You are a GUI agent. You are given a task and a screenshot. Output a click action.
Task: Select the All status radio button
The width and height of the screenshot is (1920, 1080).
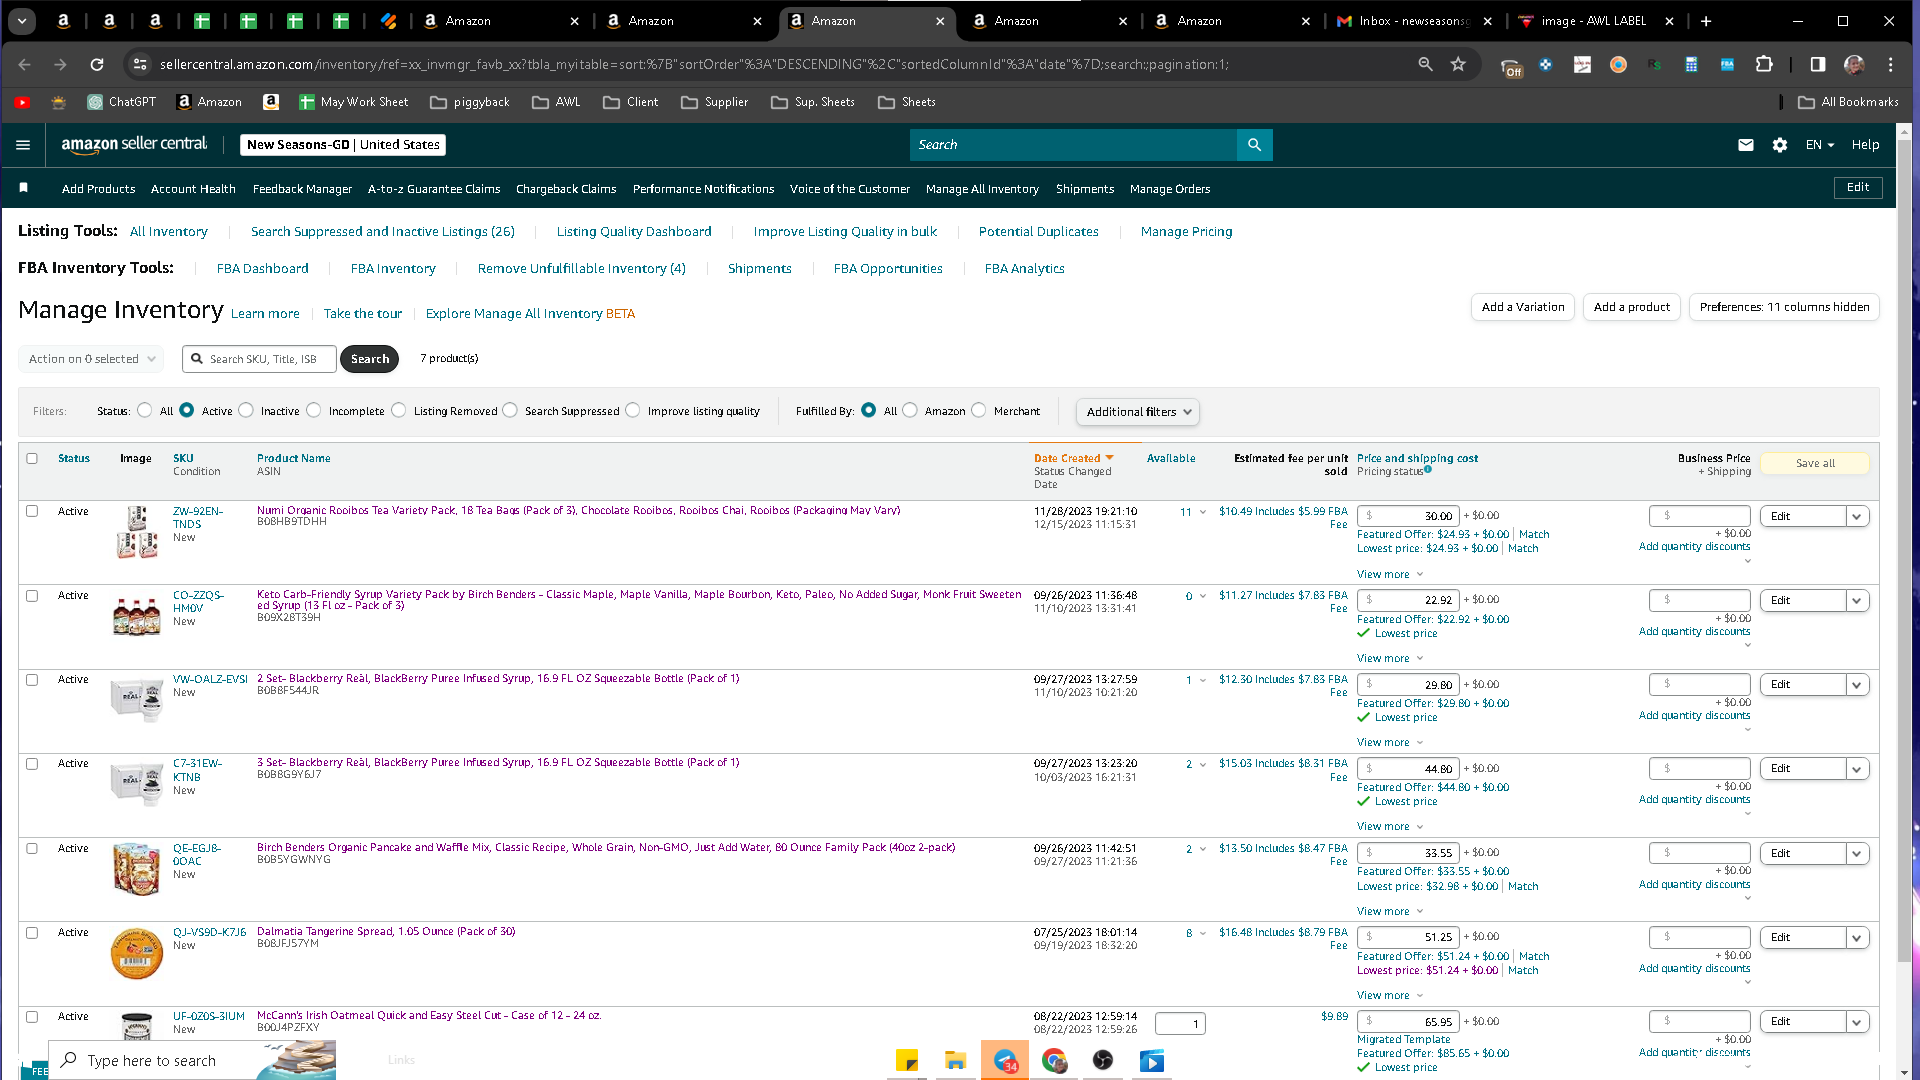coord(145,411)
